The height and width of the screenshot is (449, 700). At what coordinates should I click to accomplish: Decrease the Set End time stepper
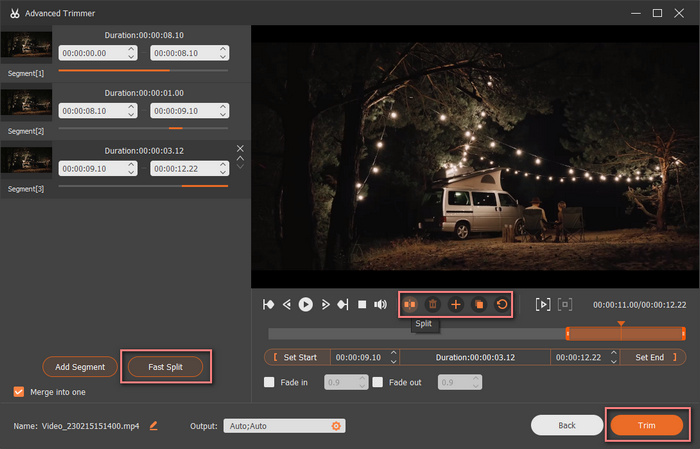pos(614,361)
